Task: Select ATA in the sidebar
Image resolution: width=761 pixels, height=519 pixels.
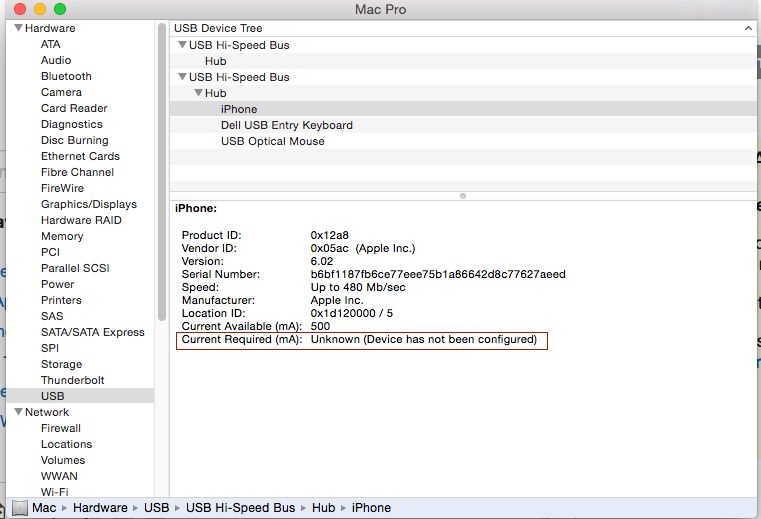Action: coord(50,44)
